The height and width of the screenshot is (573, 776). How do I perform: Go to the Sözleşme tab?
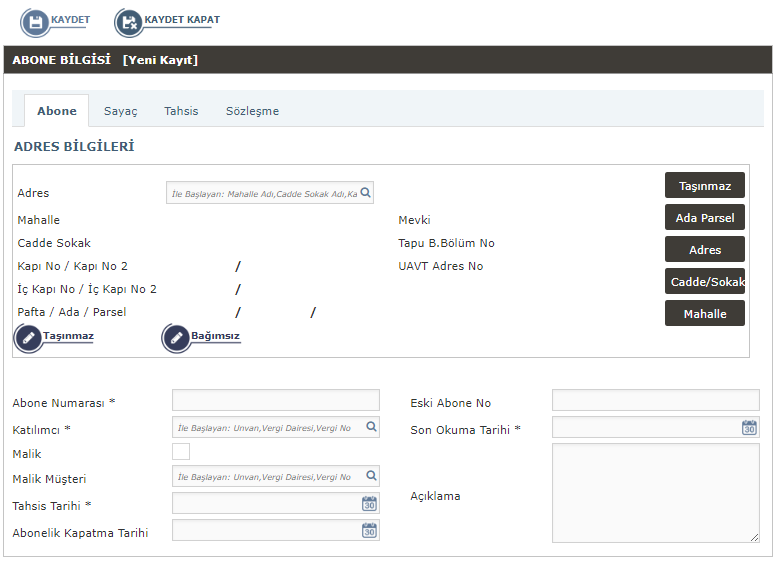pyautogui.click(x=252, y=111)
